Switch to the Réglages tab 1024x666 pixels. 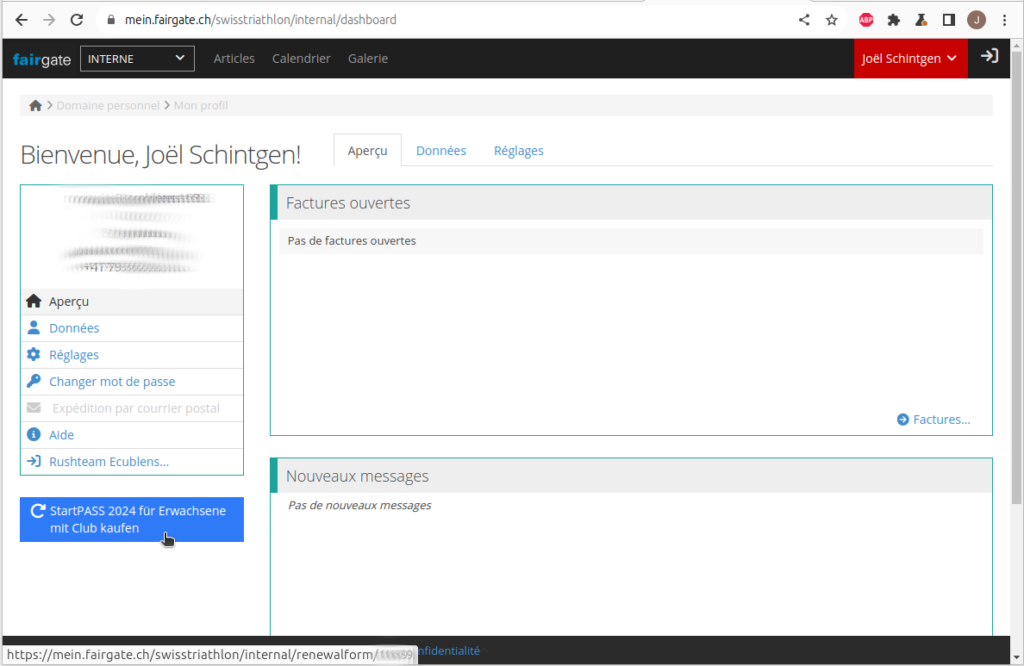pos(518,151)
